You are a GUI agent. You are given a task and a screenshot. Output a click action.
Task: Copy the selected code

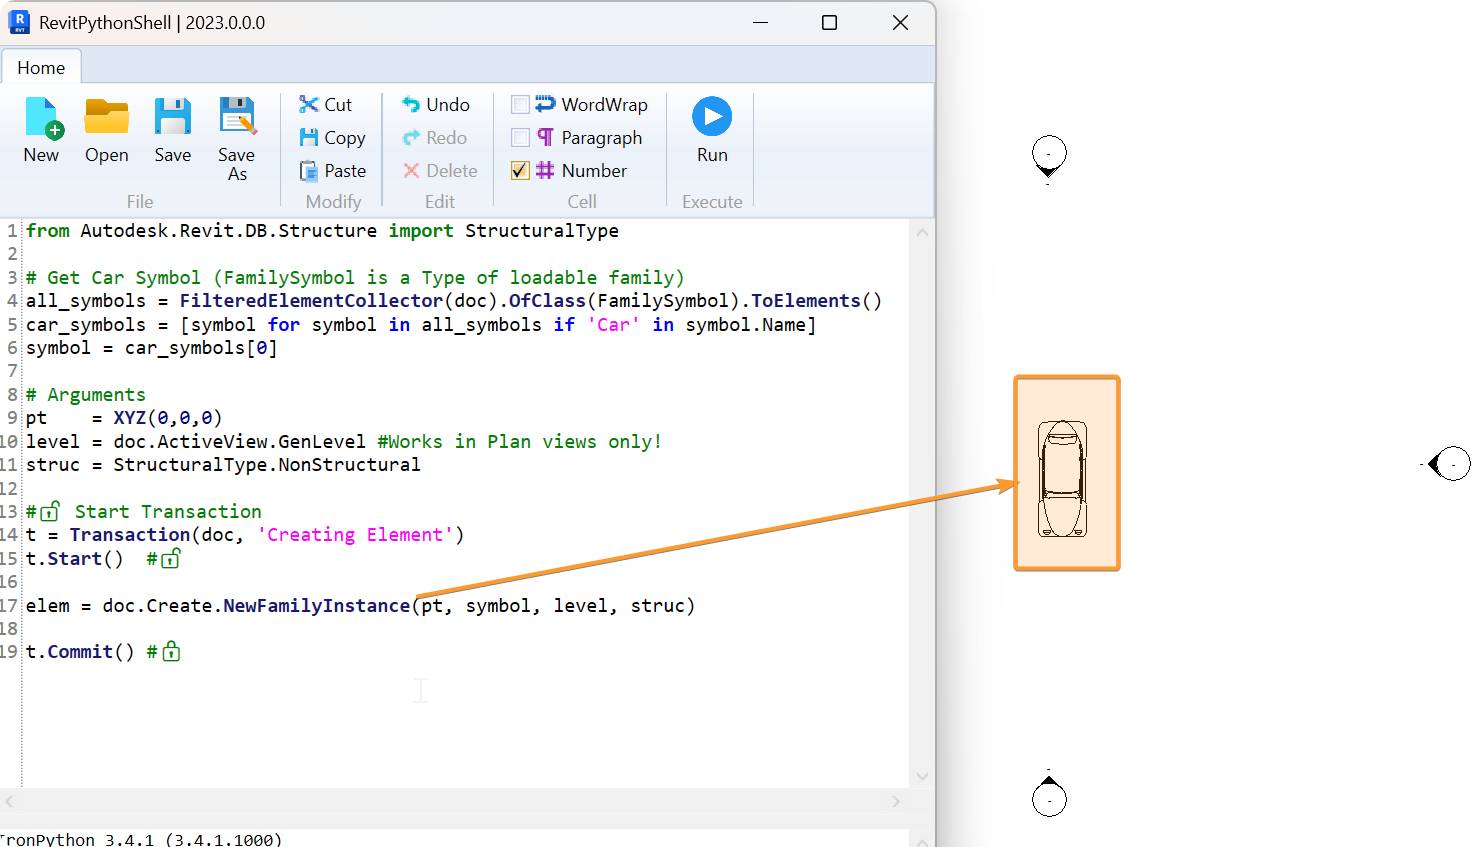333,137
